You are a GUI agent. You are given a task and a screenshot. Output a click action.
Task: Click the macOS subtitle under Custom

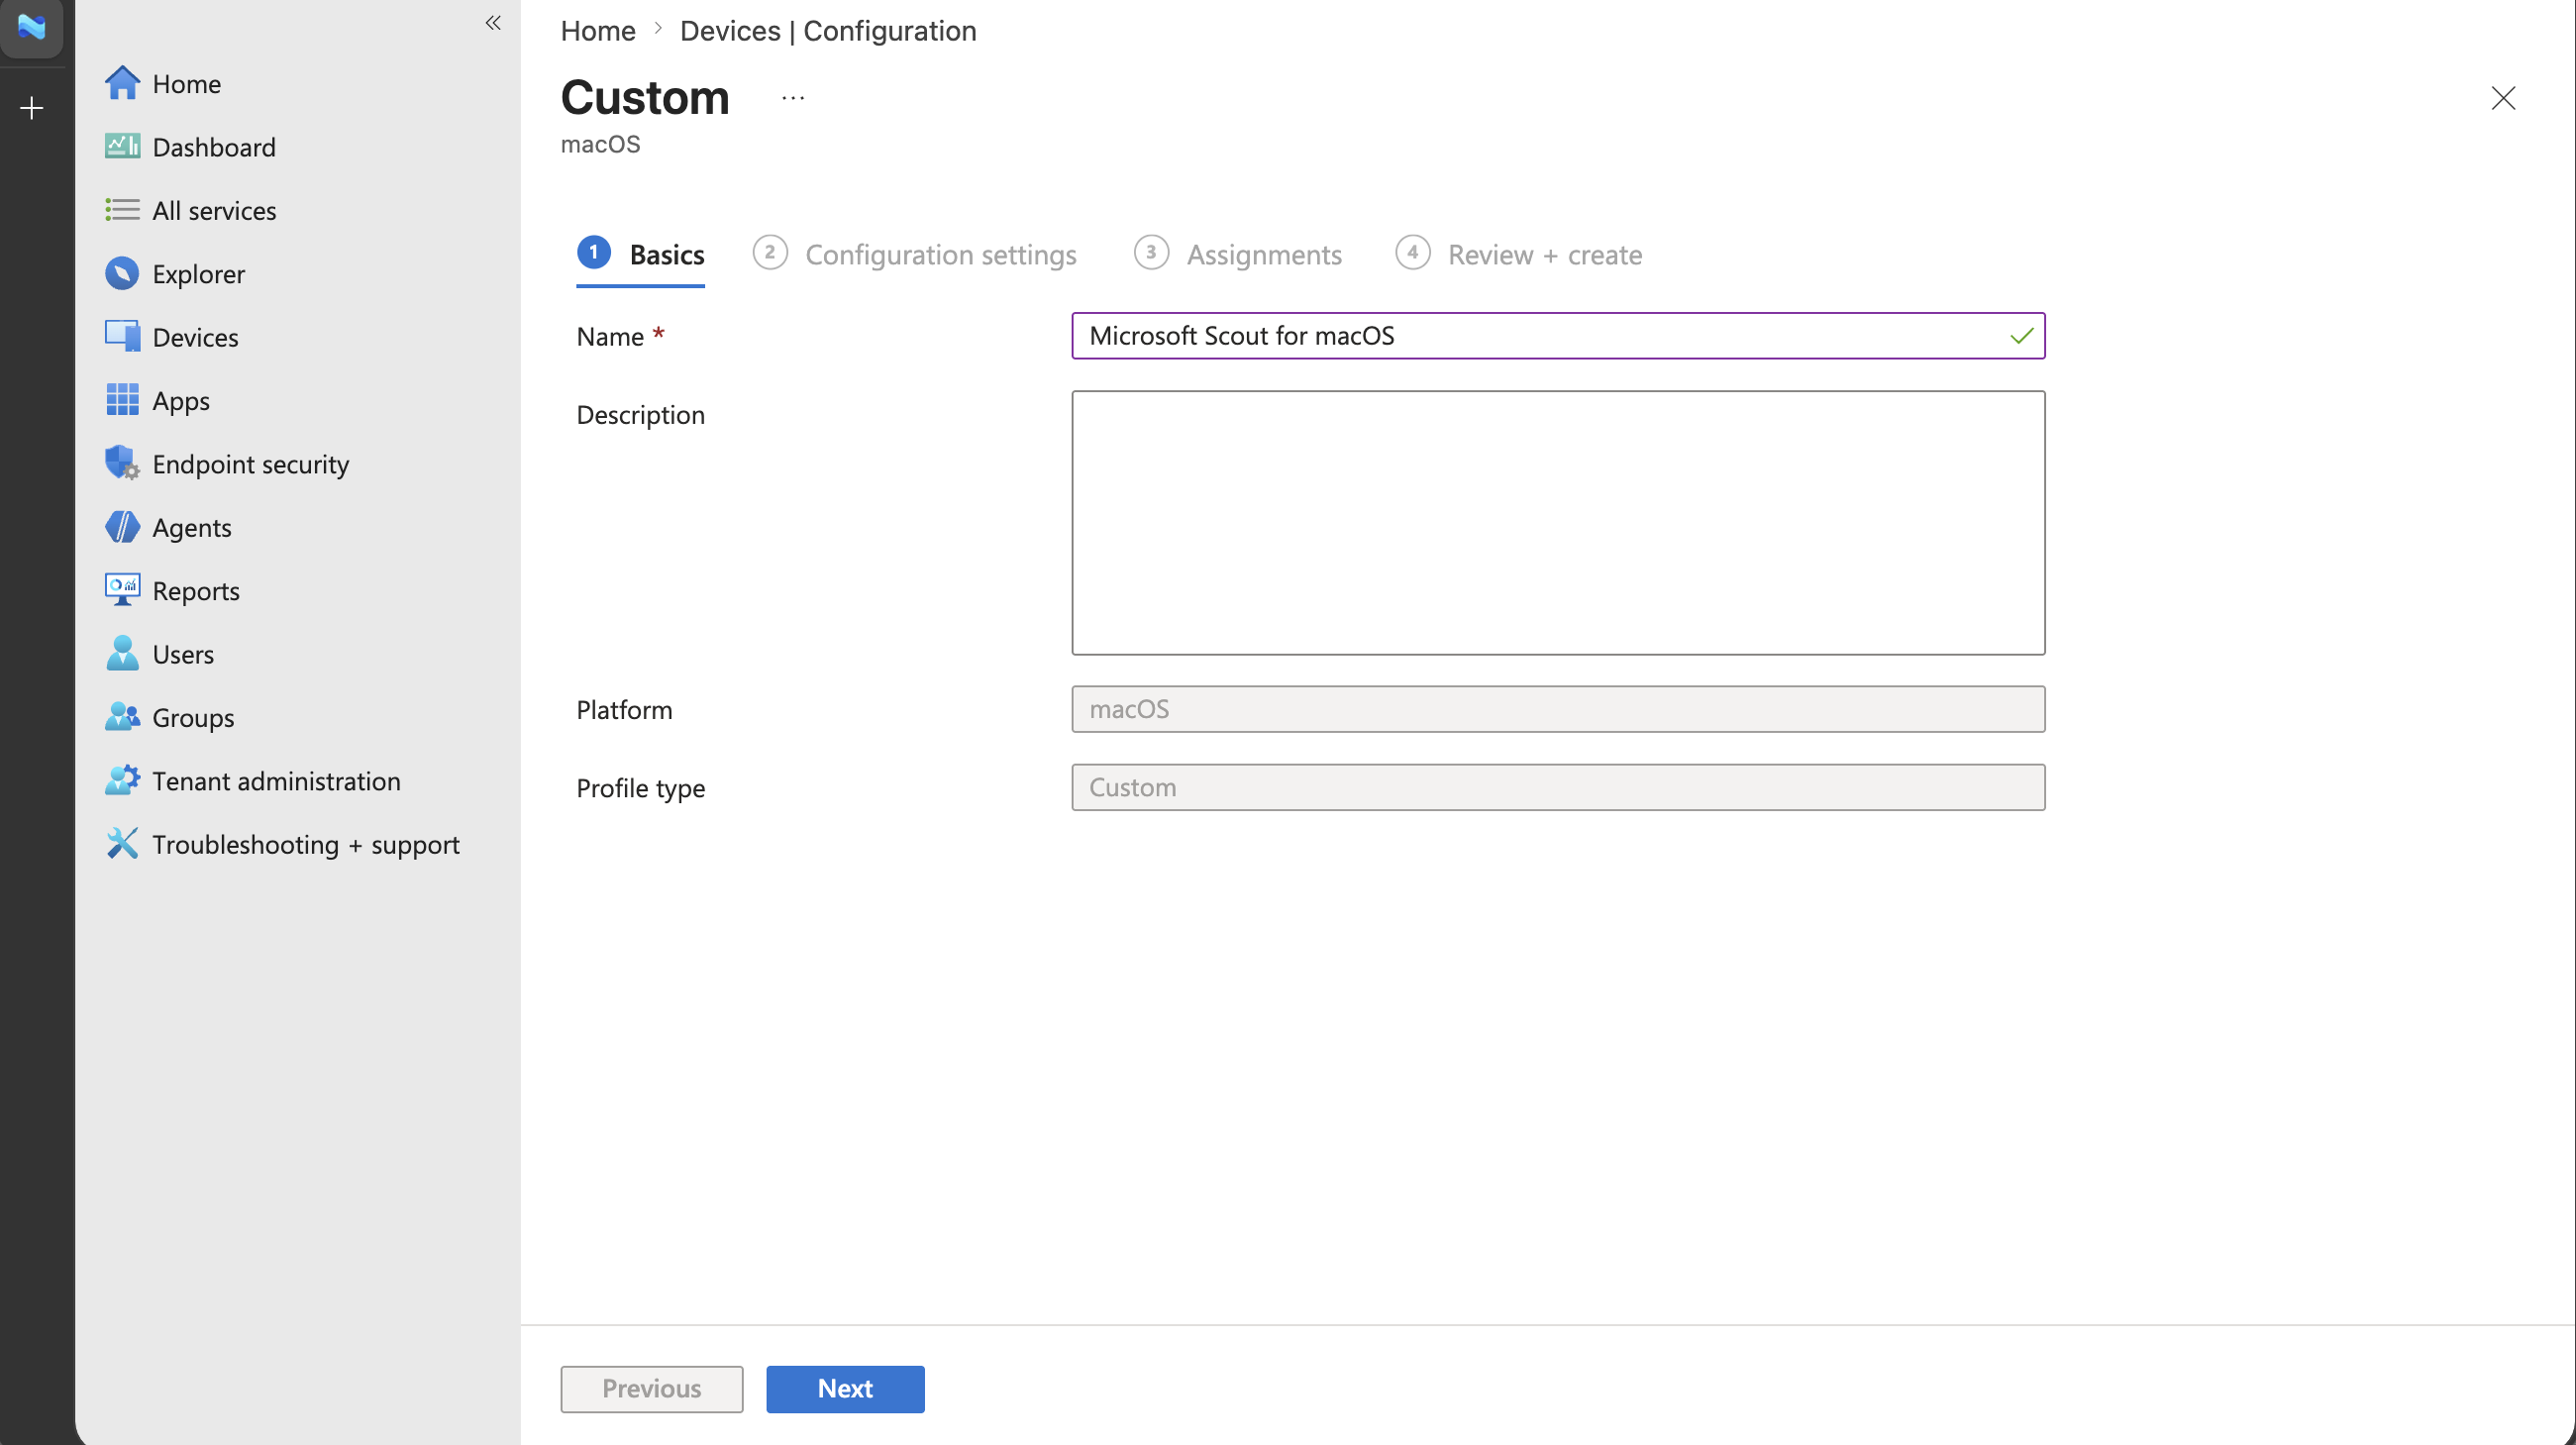[x=601, y=144]
